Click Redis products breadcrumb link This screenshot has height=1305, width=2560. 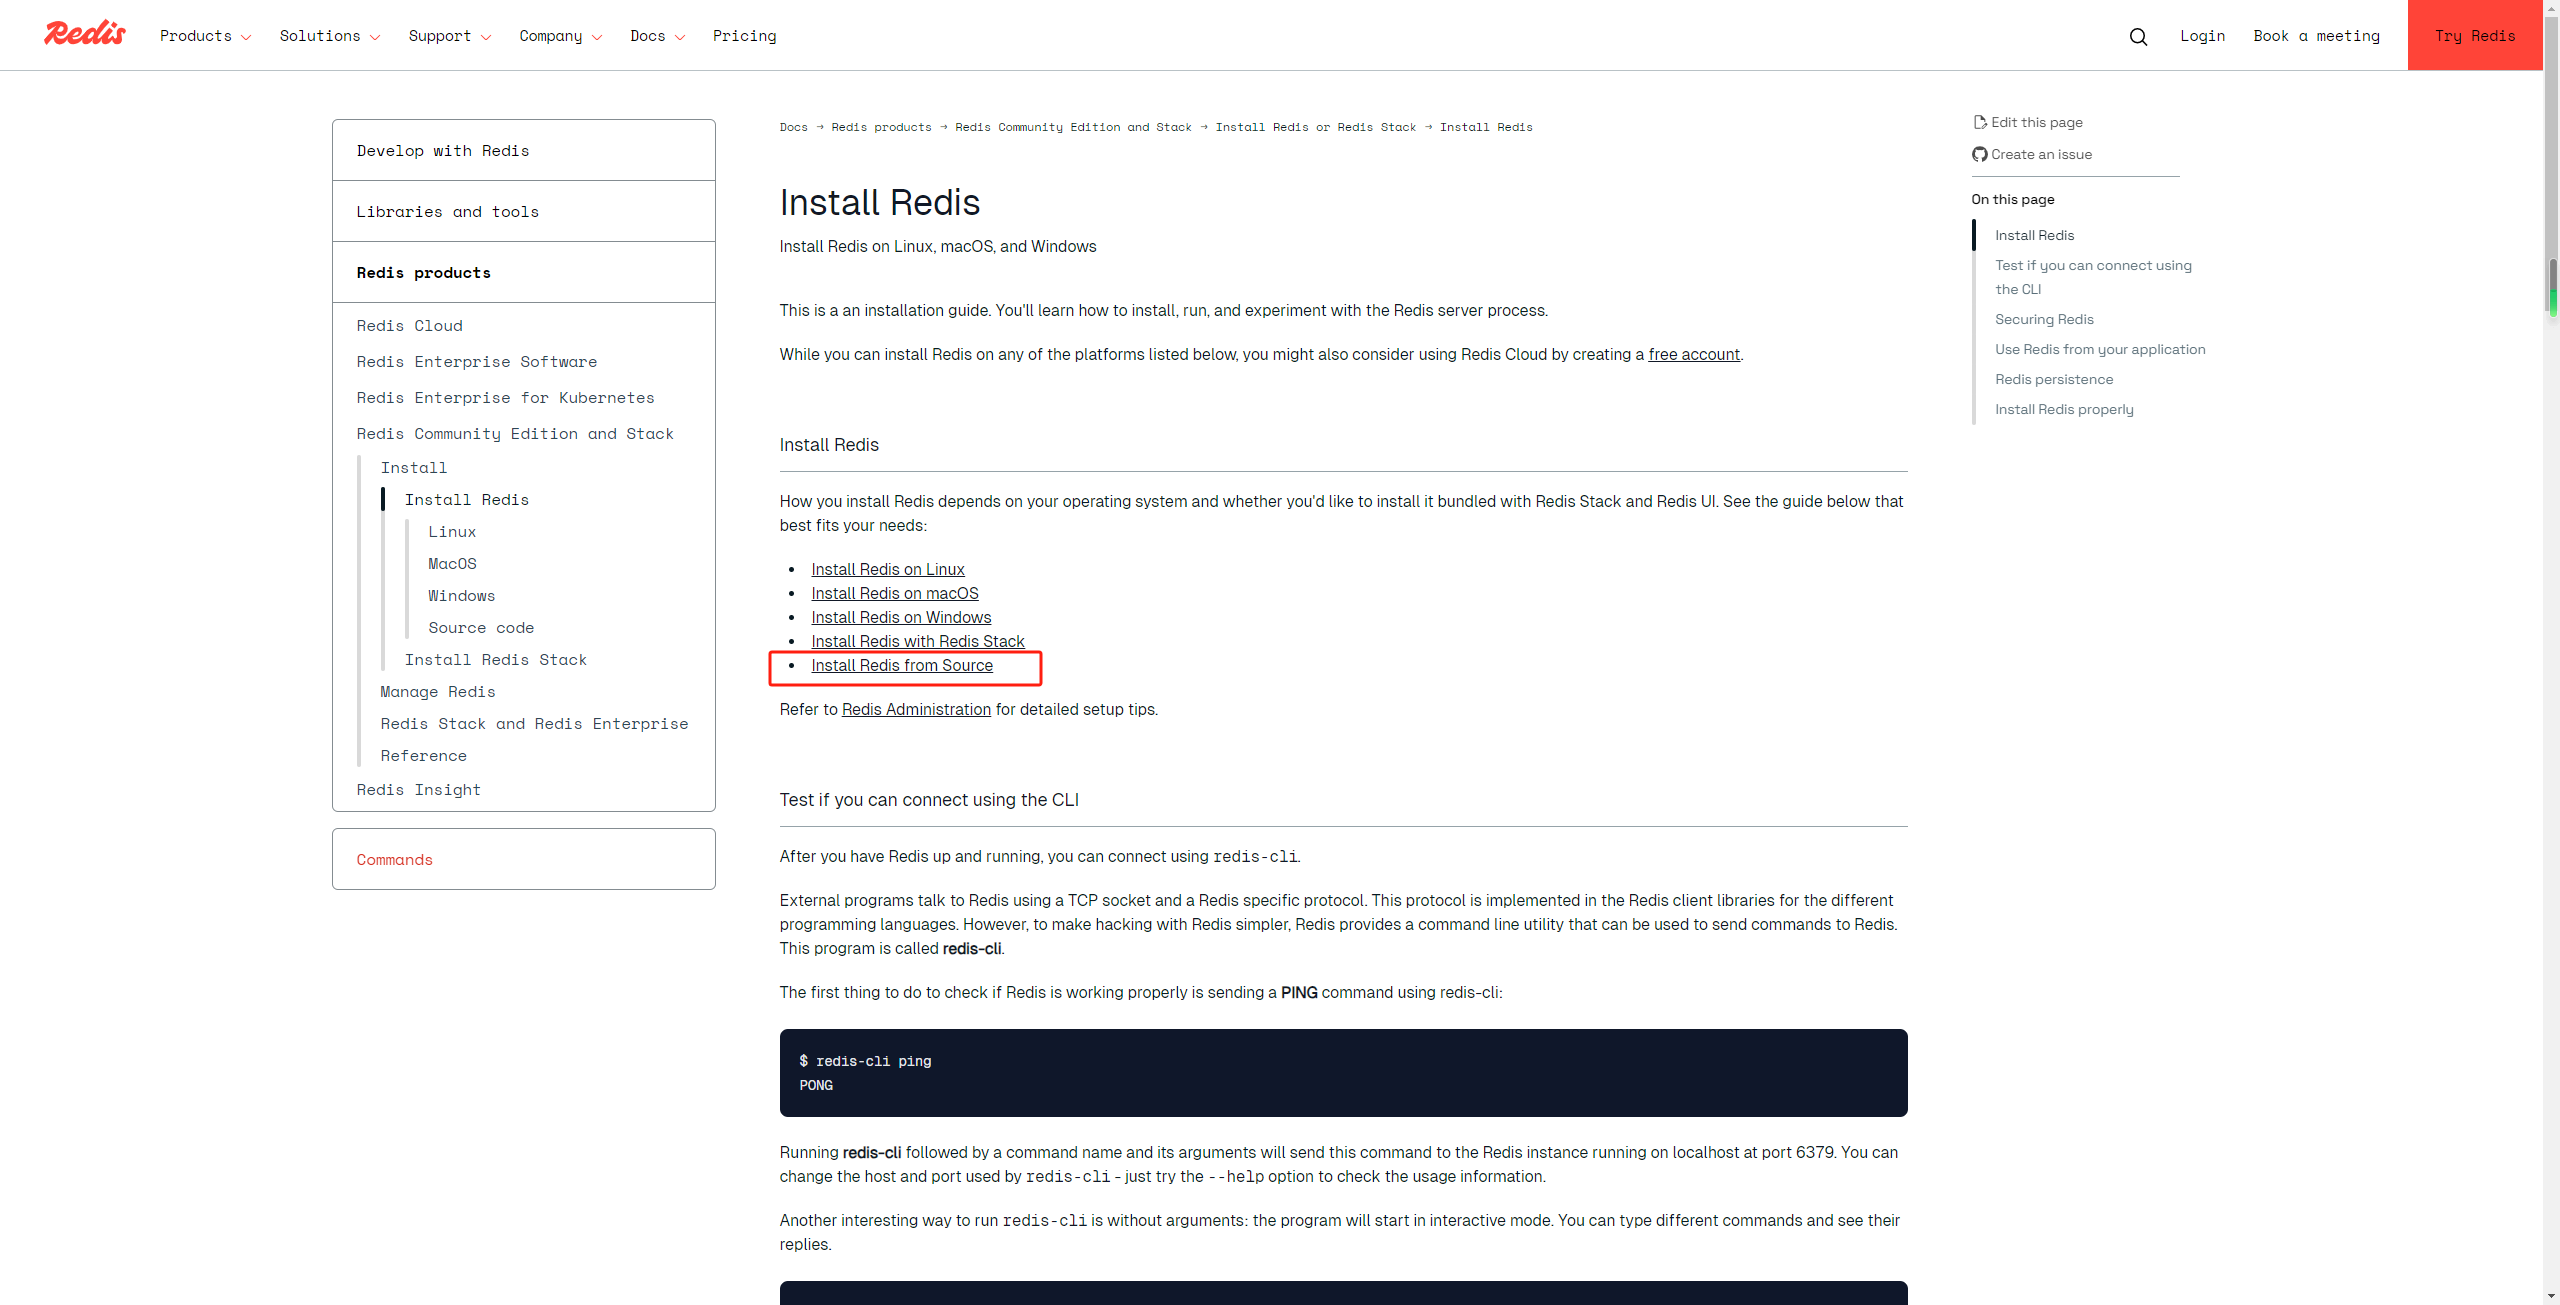[x=881, y=127]
